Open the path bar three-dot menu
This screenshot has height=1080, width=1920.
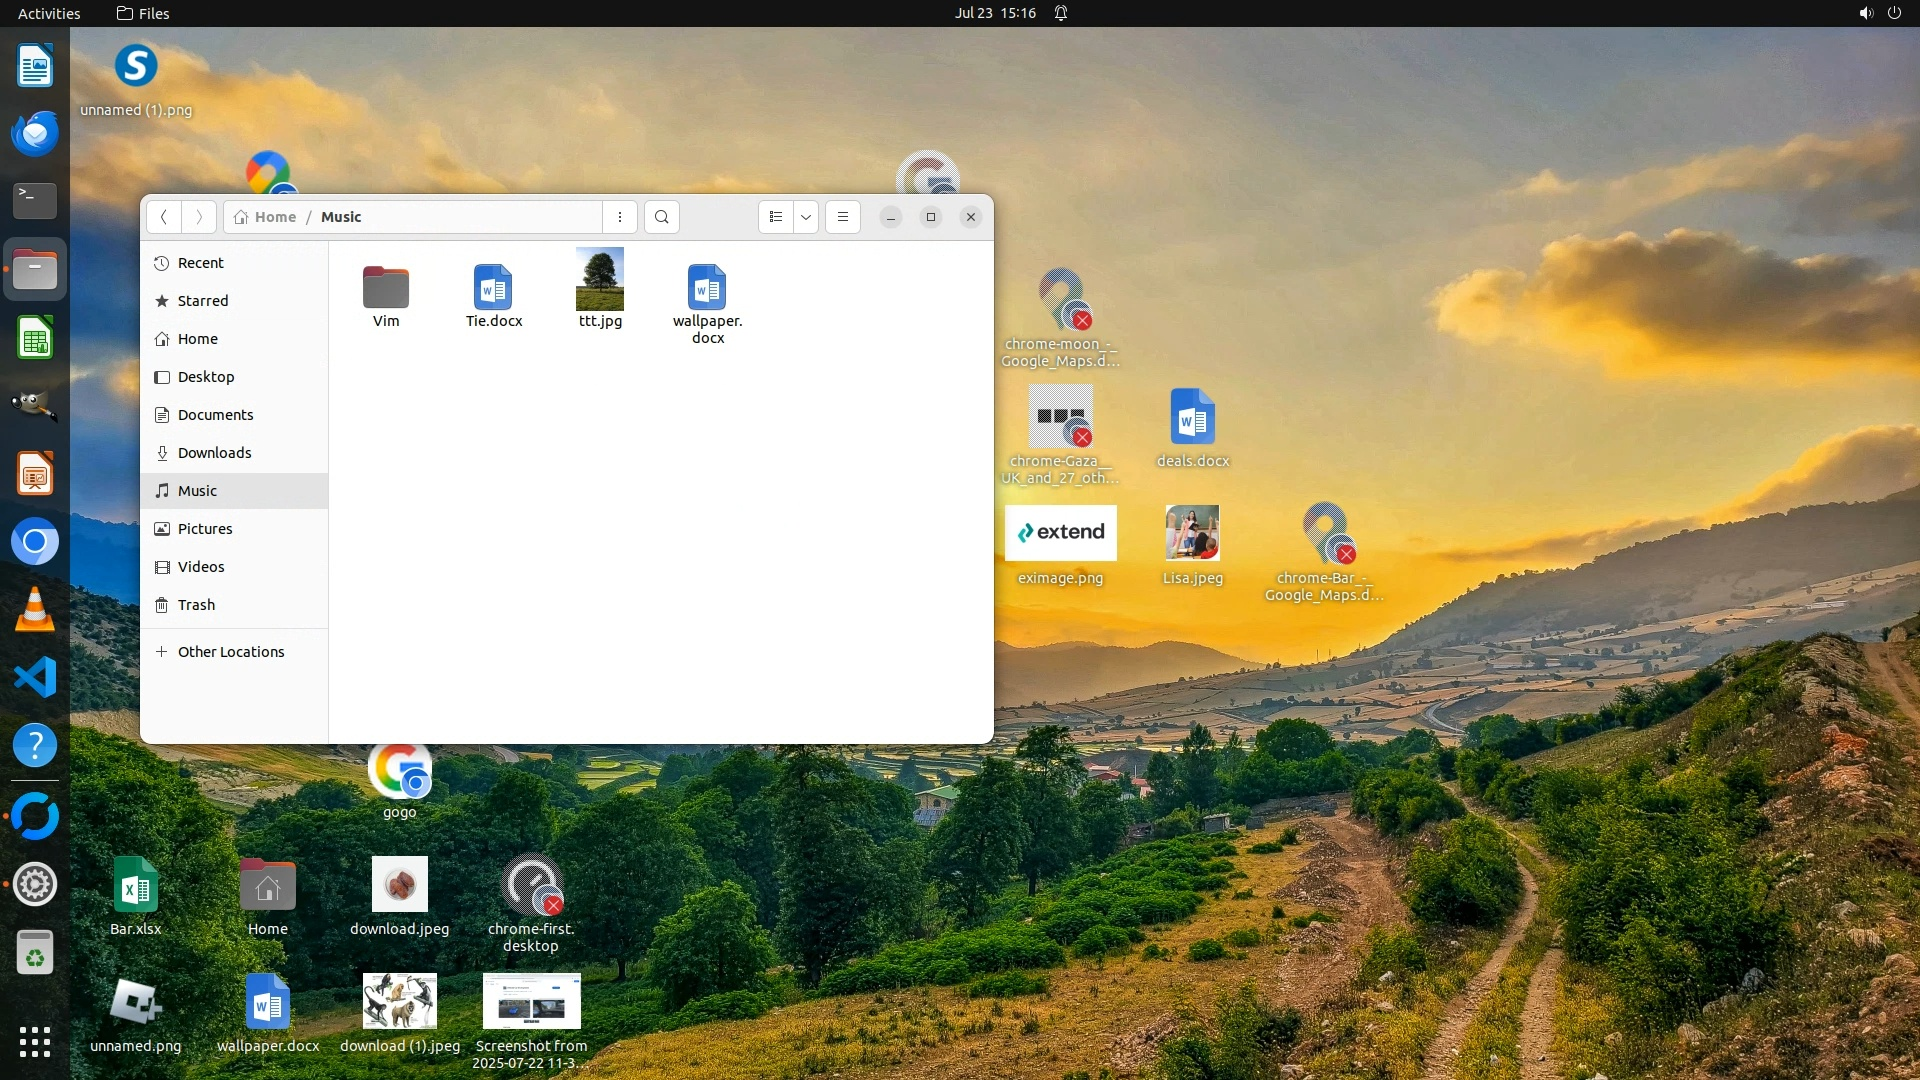(x=620, y=217)
